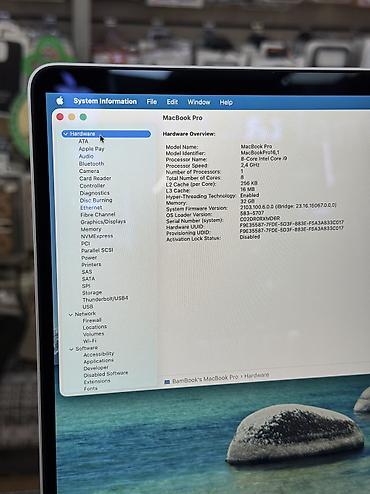Image resolution: width=370 pixels, height=494 pixels.
Task: Open the Window menu
Action: [199, 102]
